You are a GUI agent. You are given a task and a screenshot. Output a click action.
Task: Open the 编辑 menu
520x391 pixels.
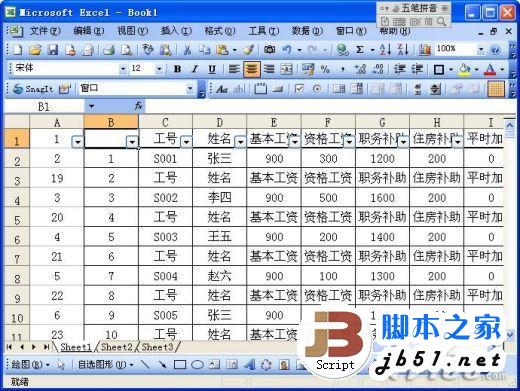[x=88, y=31]
